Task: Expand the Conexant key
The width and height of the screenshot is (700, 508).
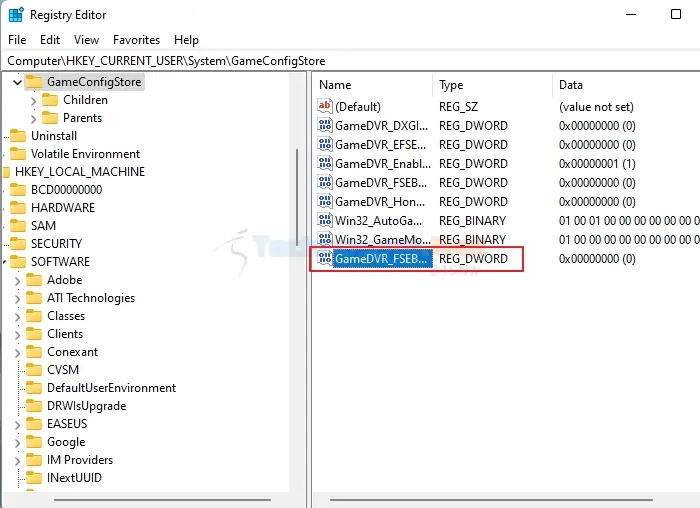Action: [17, 352]
